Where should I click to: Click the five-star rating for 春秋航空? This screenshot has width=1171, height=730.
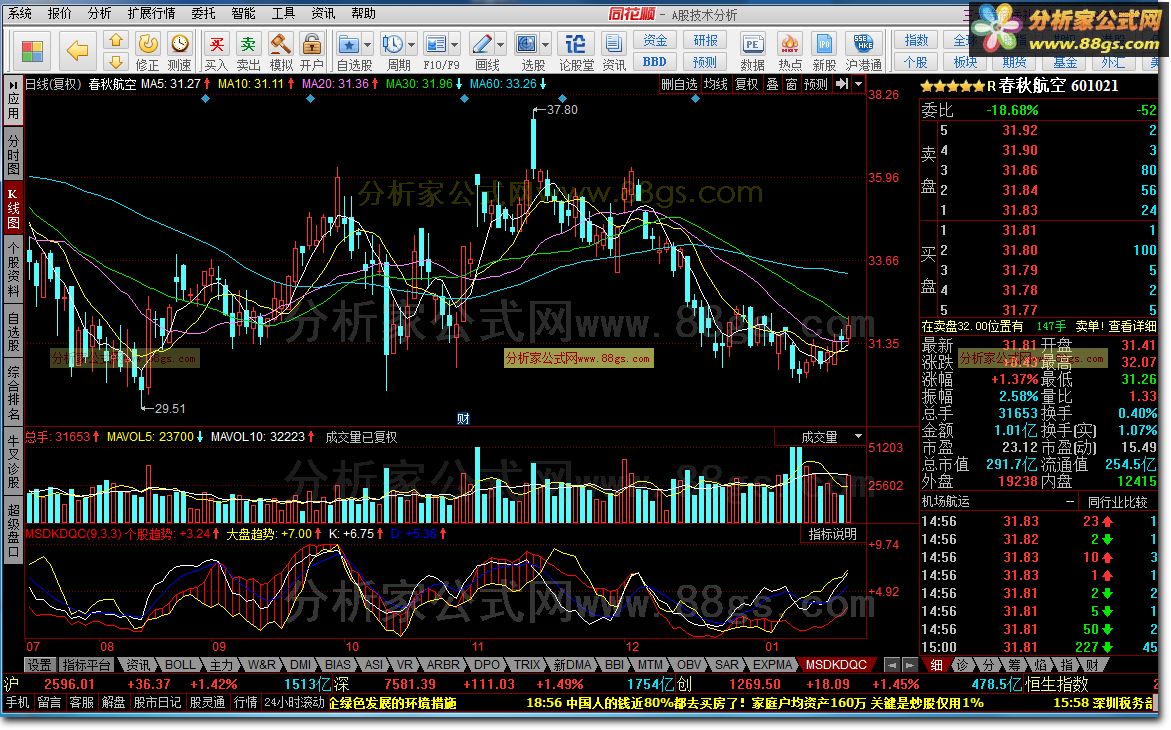(953, 87)
